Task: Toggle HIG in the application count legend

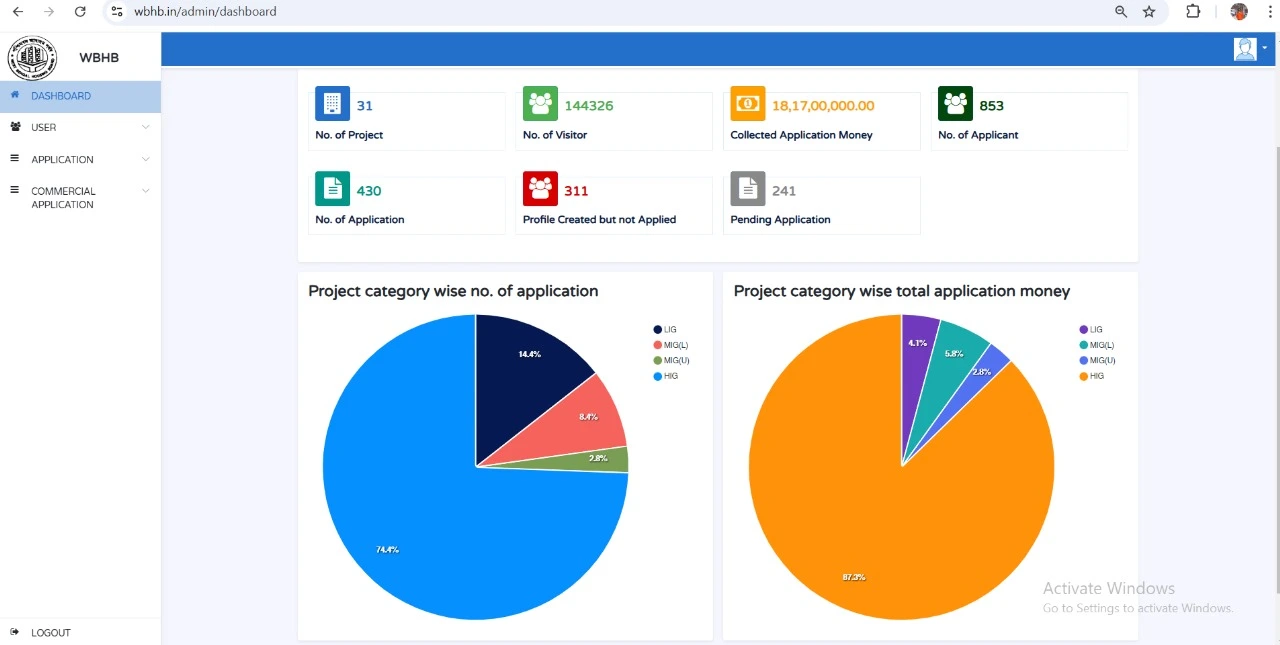Action: (x=665, y=376)
